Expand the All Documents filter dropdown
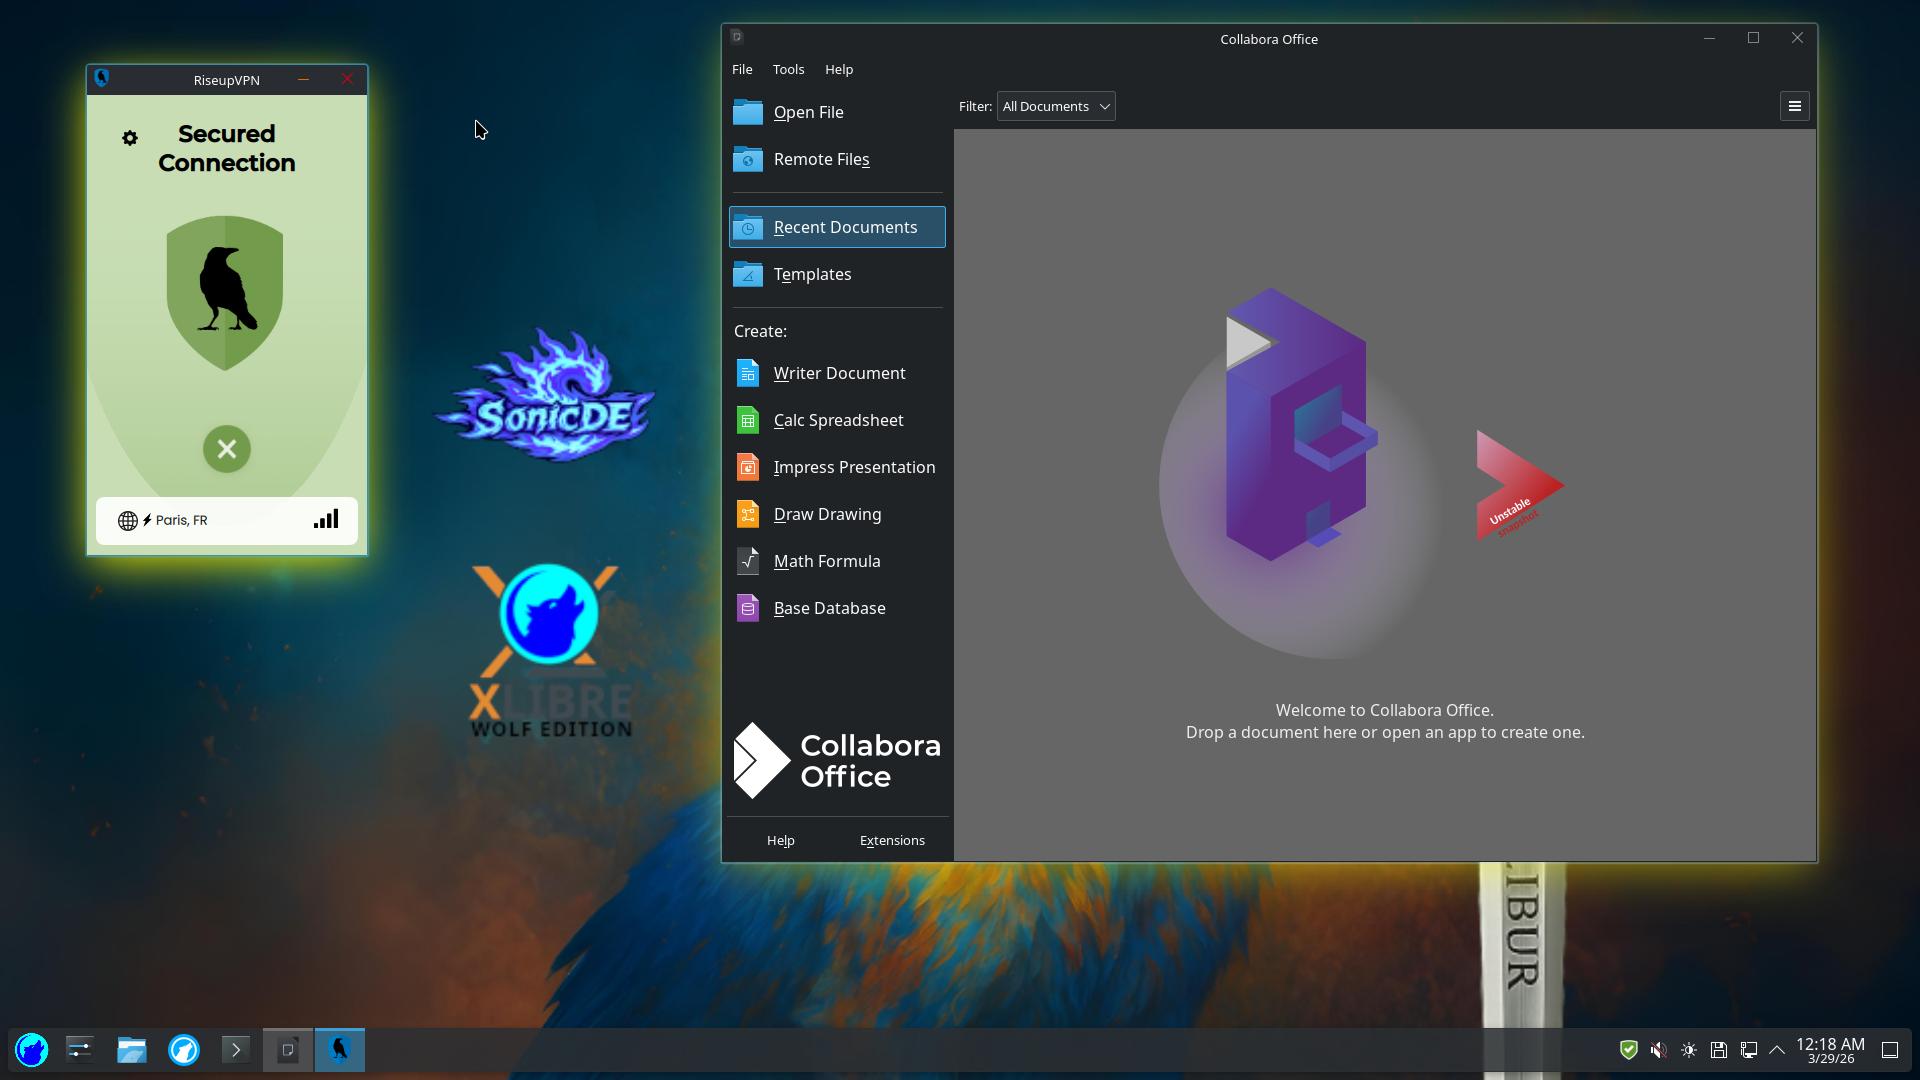 pyautogui.click(x=1056, y=106)
